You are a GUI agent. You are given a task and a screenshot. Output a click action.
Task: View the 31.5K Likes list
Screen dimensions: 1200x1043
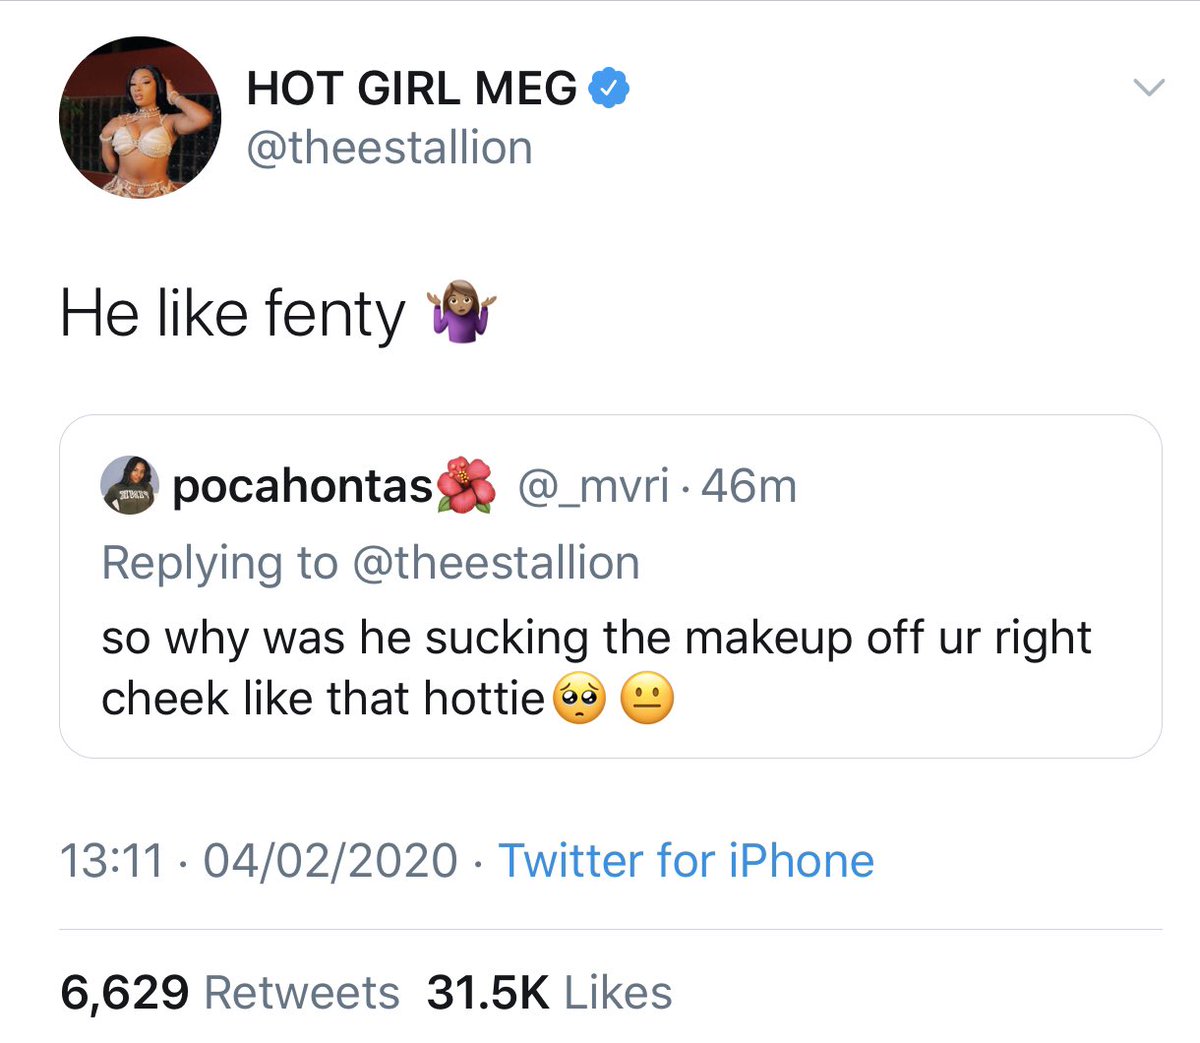(x=549, y=993)
